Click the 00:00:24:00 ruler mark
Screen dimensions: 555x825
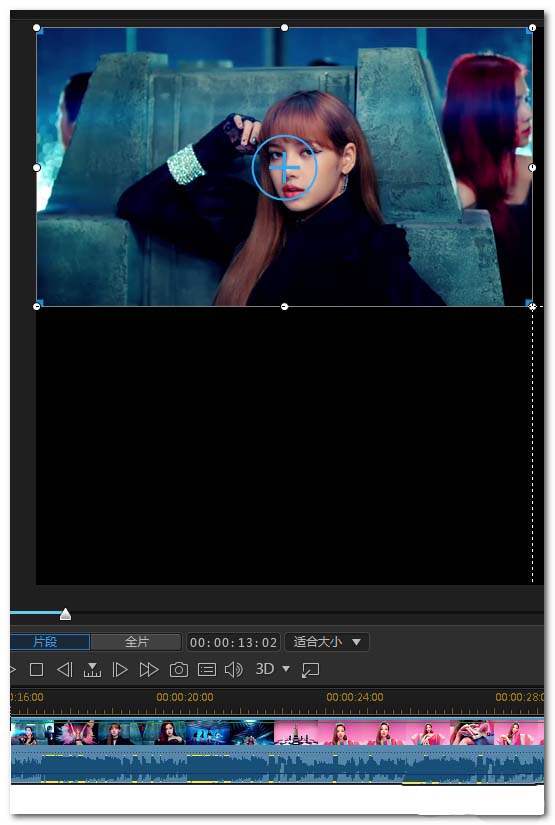355,697
